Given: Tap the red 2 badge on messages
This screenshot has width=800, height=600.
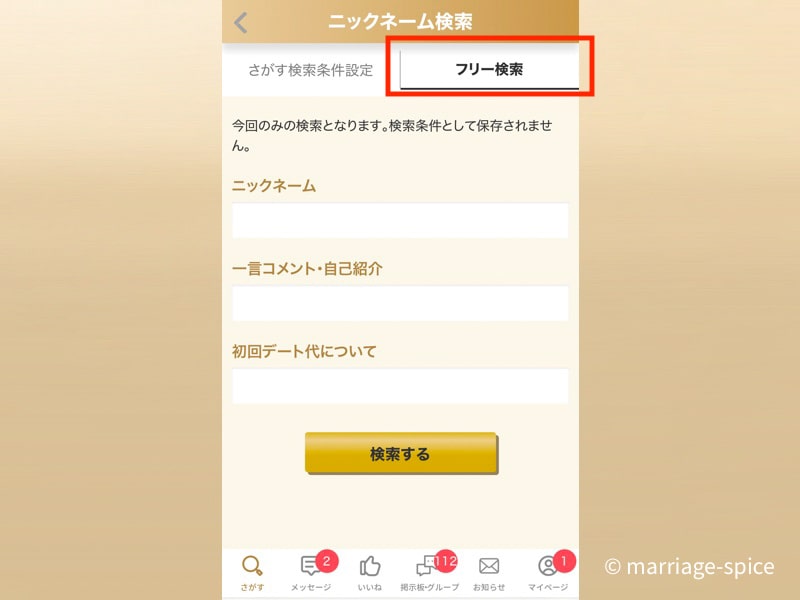Looking at the screenshot, I should click(x=327, y=562).
